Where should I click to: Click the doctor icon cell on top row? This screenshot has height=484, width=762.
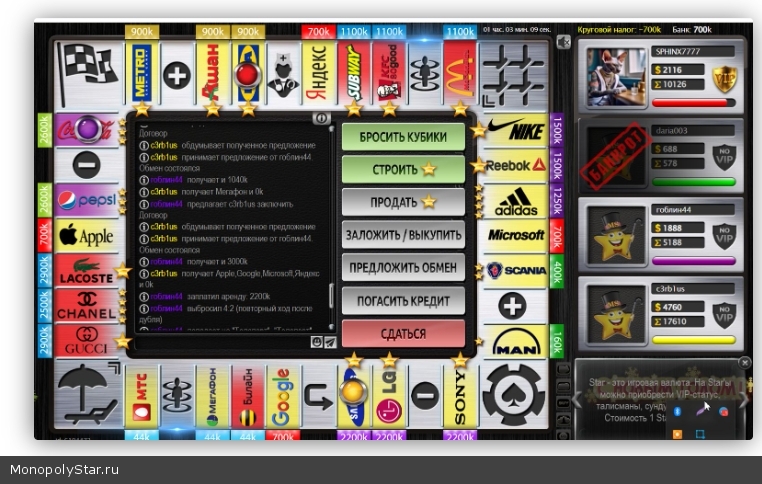pyautogui.click(x=283, y=75)
